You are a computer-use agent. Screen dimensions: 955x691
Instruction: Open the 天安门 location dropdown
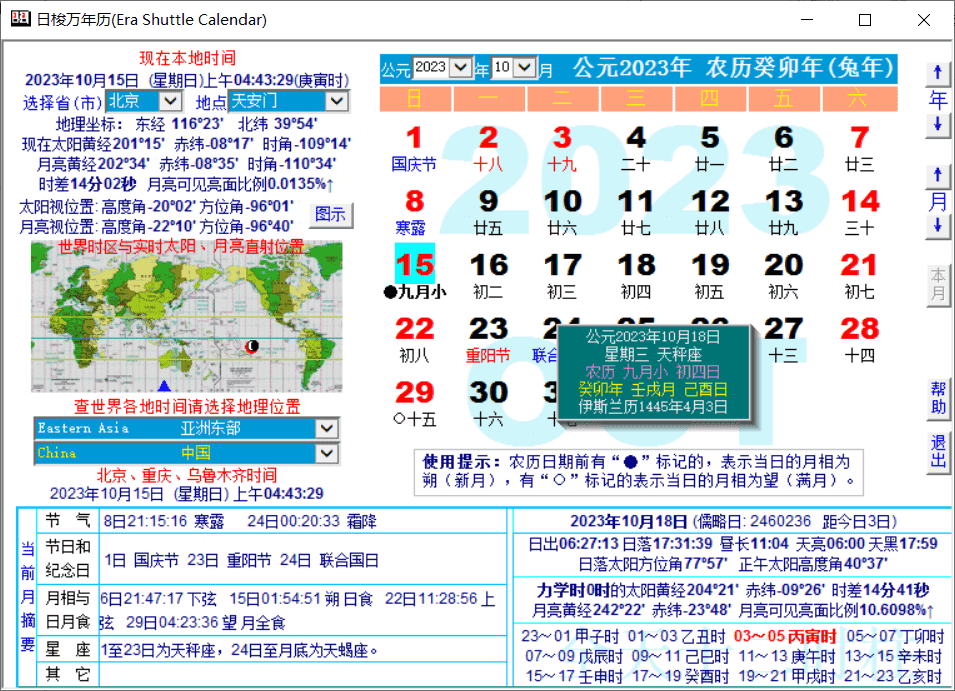(337, 101)
